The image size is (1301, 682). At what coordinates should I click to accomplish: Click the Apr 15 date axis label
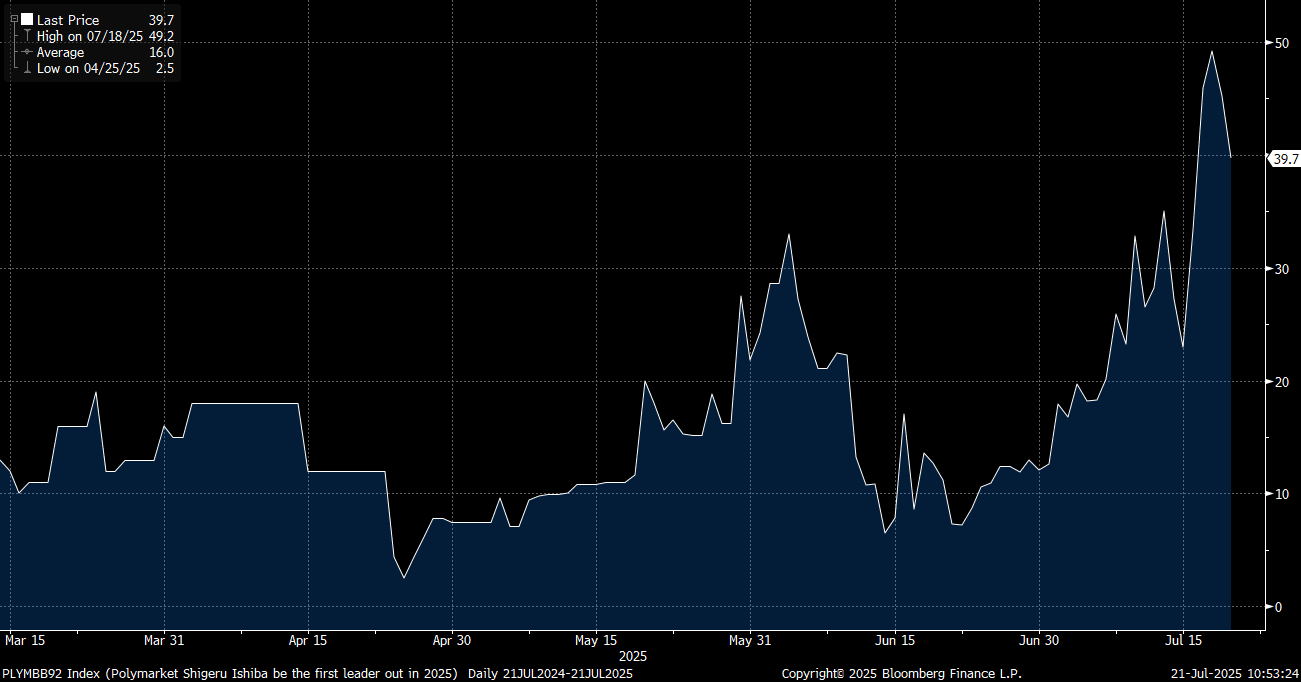308,640
